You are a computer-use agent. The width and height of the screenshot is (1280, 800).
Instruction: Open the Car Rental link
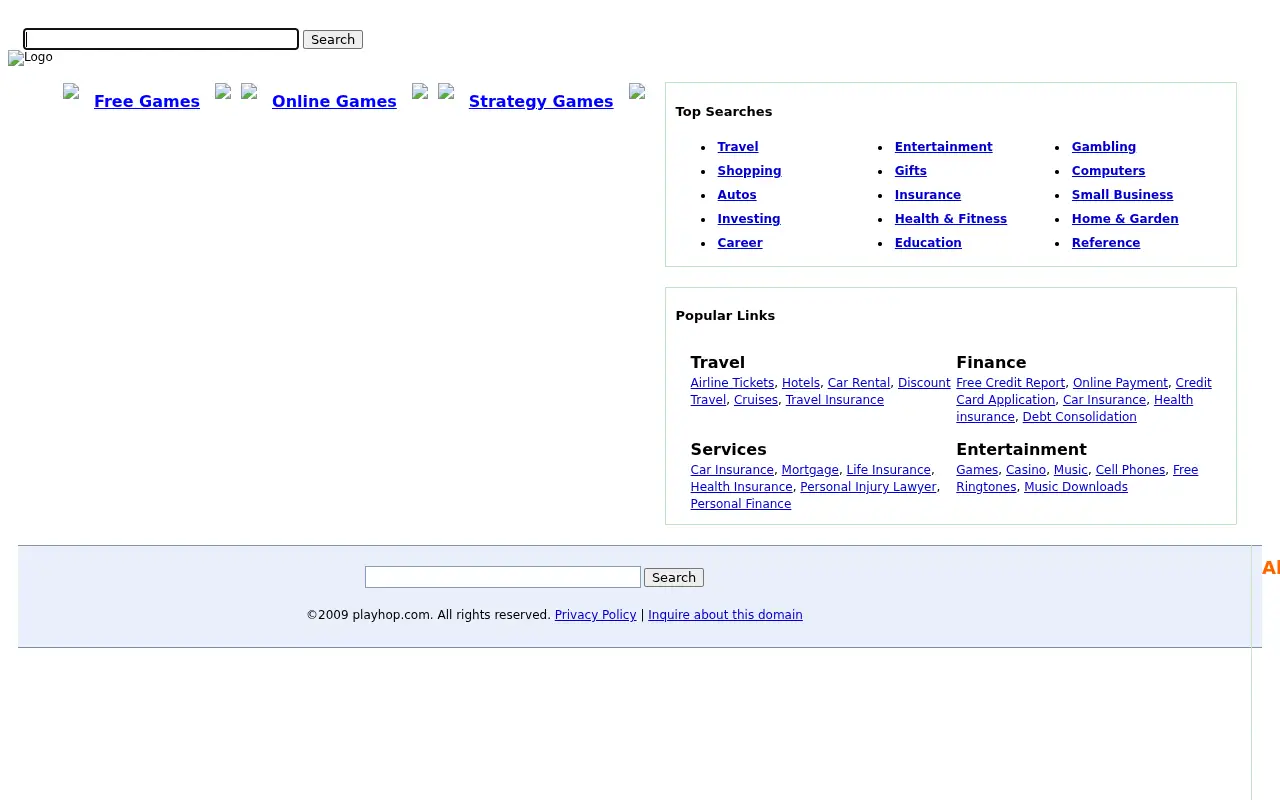click(859, 383)
